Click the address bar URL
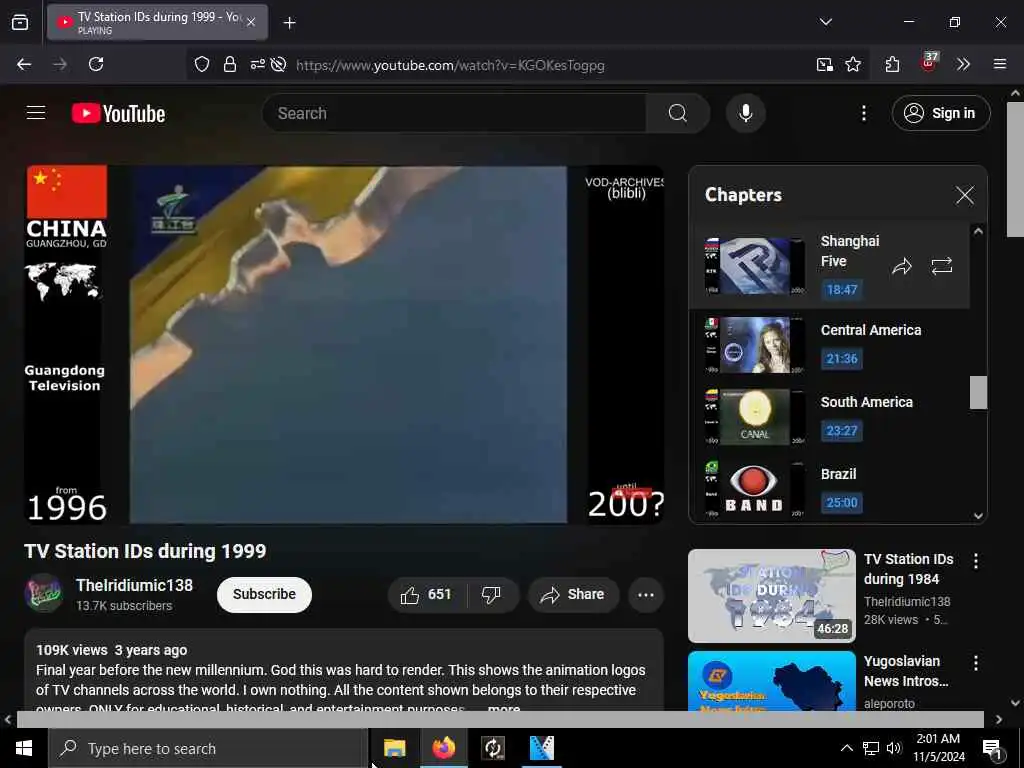This screenshot has height=768, width=1024. tap(450, 65)
